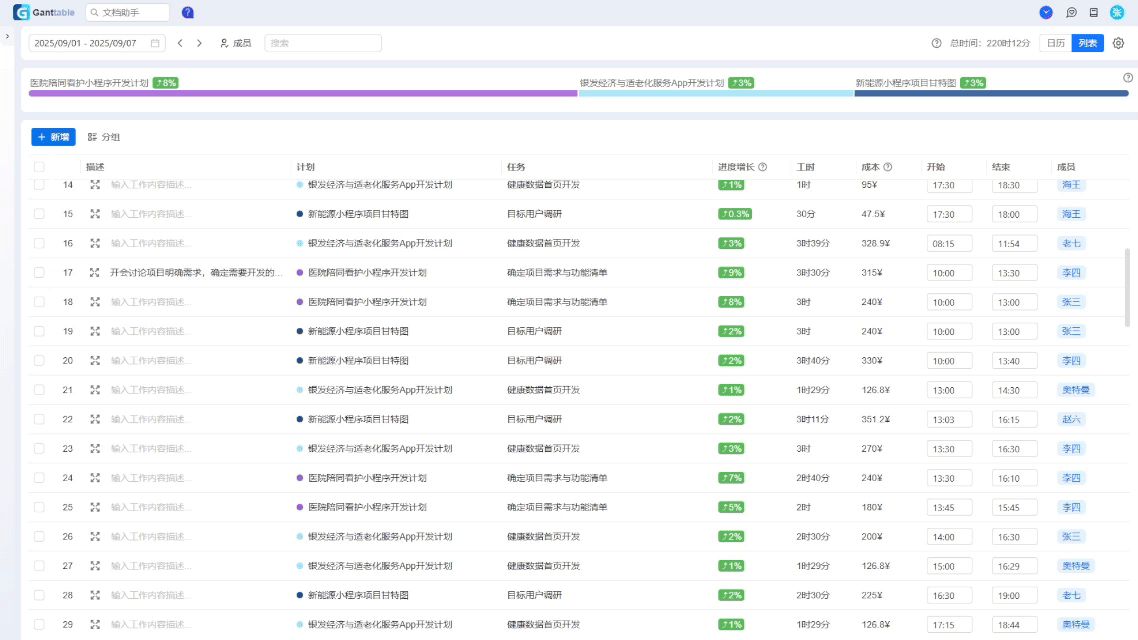Viewport: 1138px width, 640px height.
Task: Click the help icon beside progress bars
Action: [x=1128, y=78]
